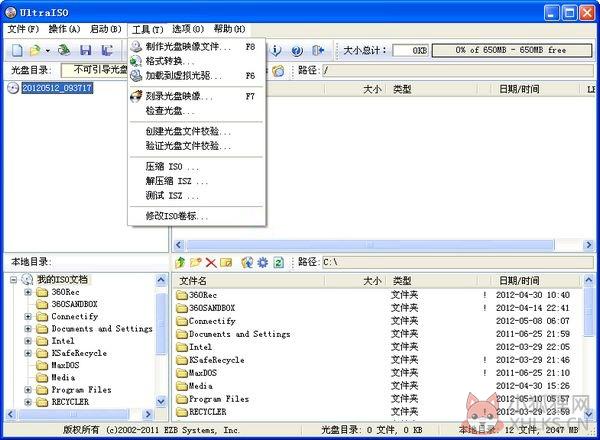
Task: Click the disc path field showing /
Action: [458, 70]
